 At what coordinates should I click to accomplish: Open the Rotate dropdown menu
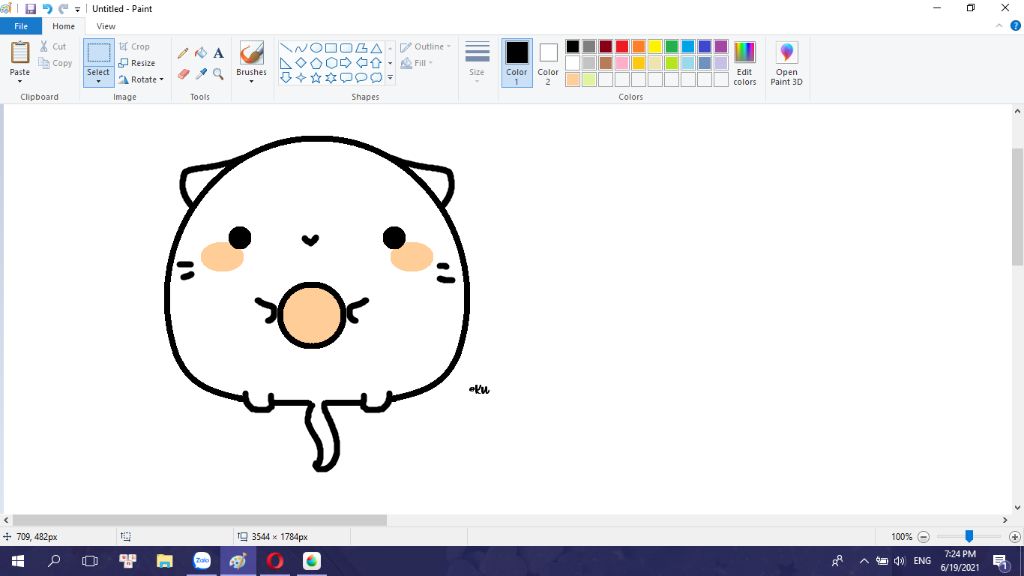point(140,80)
